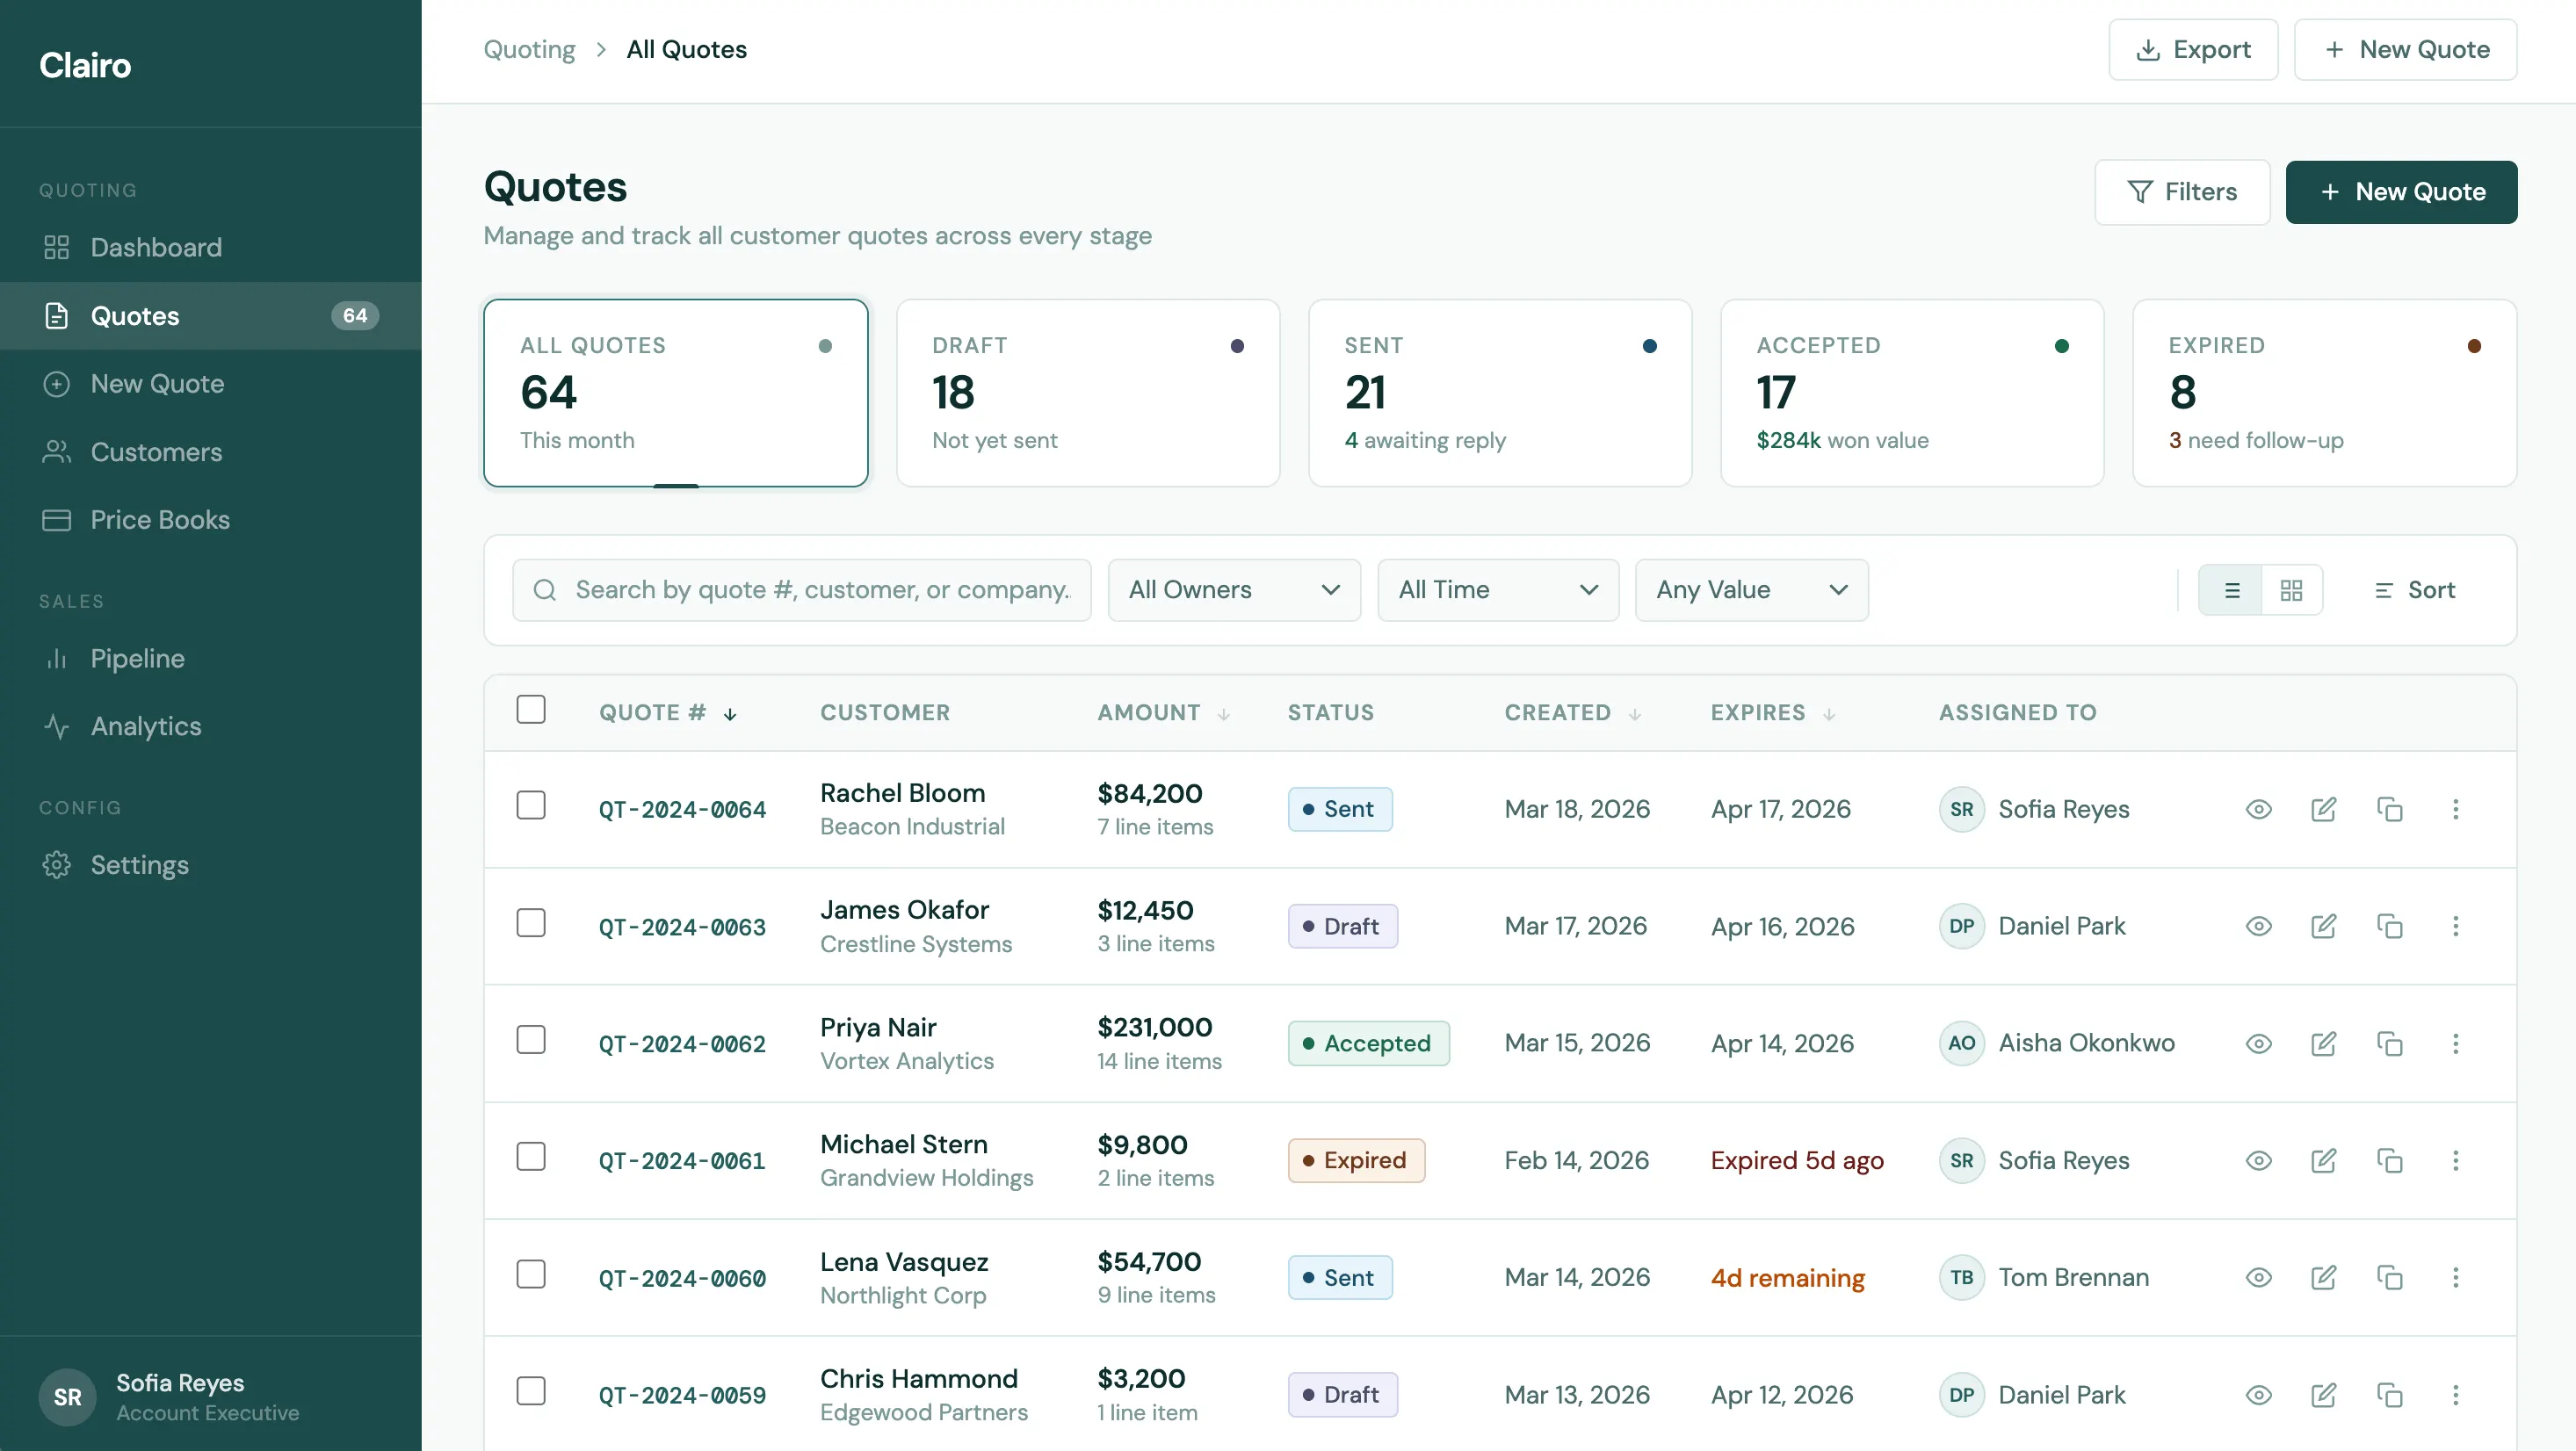Screen dimensions: 2576x1451
Task: Open the Any Value dropdown
Action: [x=1751, y=590]
